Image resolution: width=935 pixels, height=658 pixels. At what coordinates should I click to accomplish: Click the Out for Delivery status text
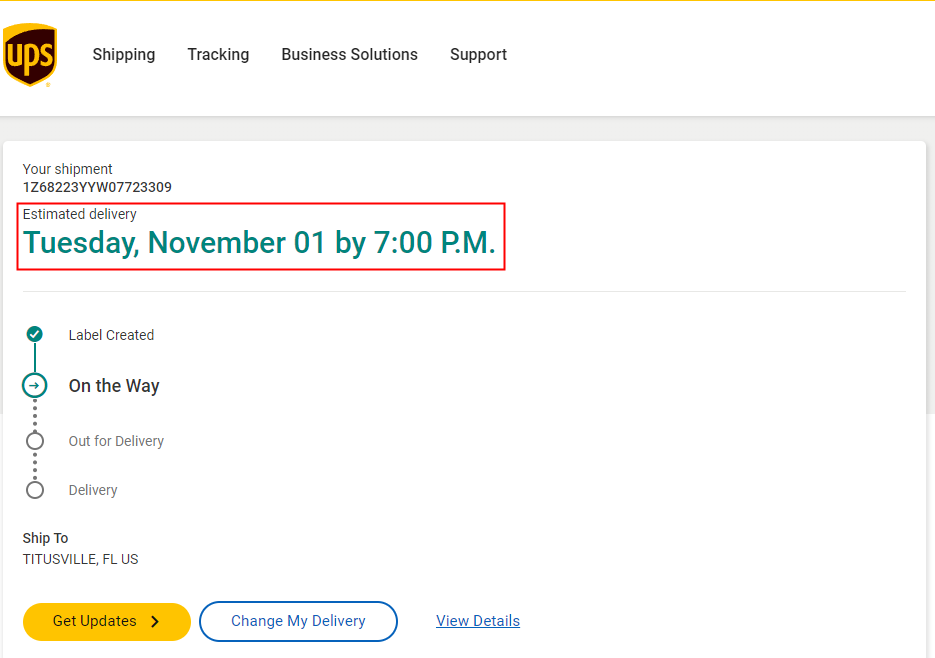click(x=116, y=441)
